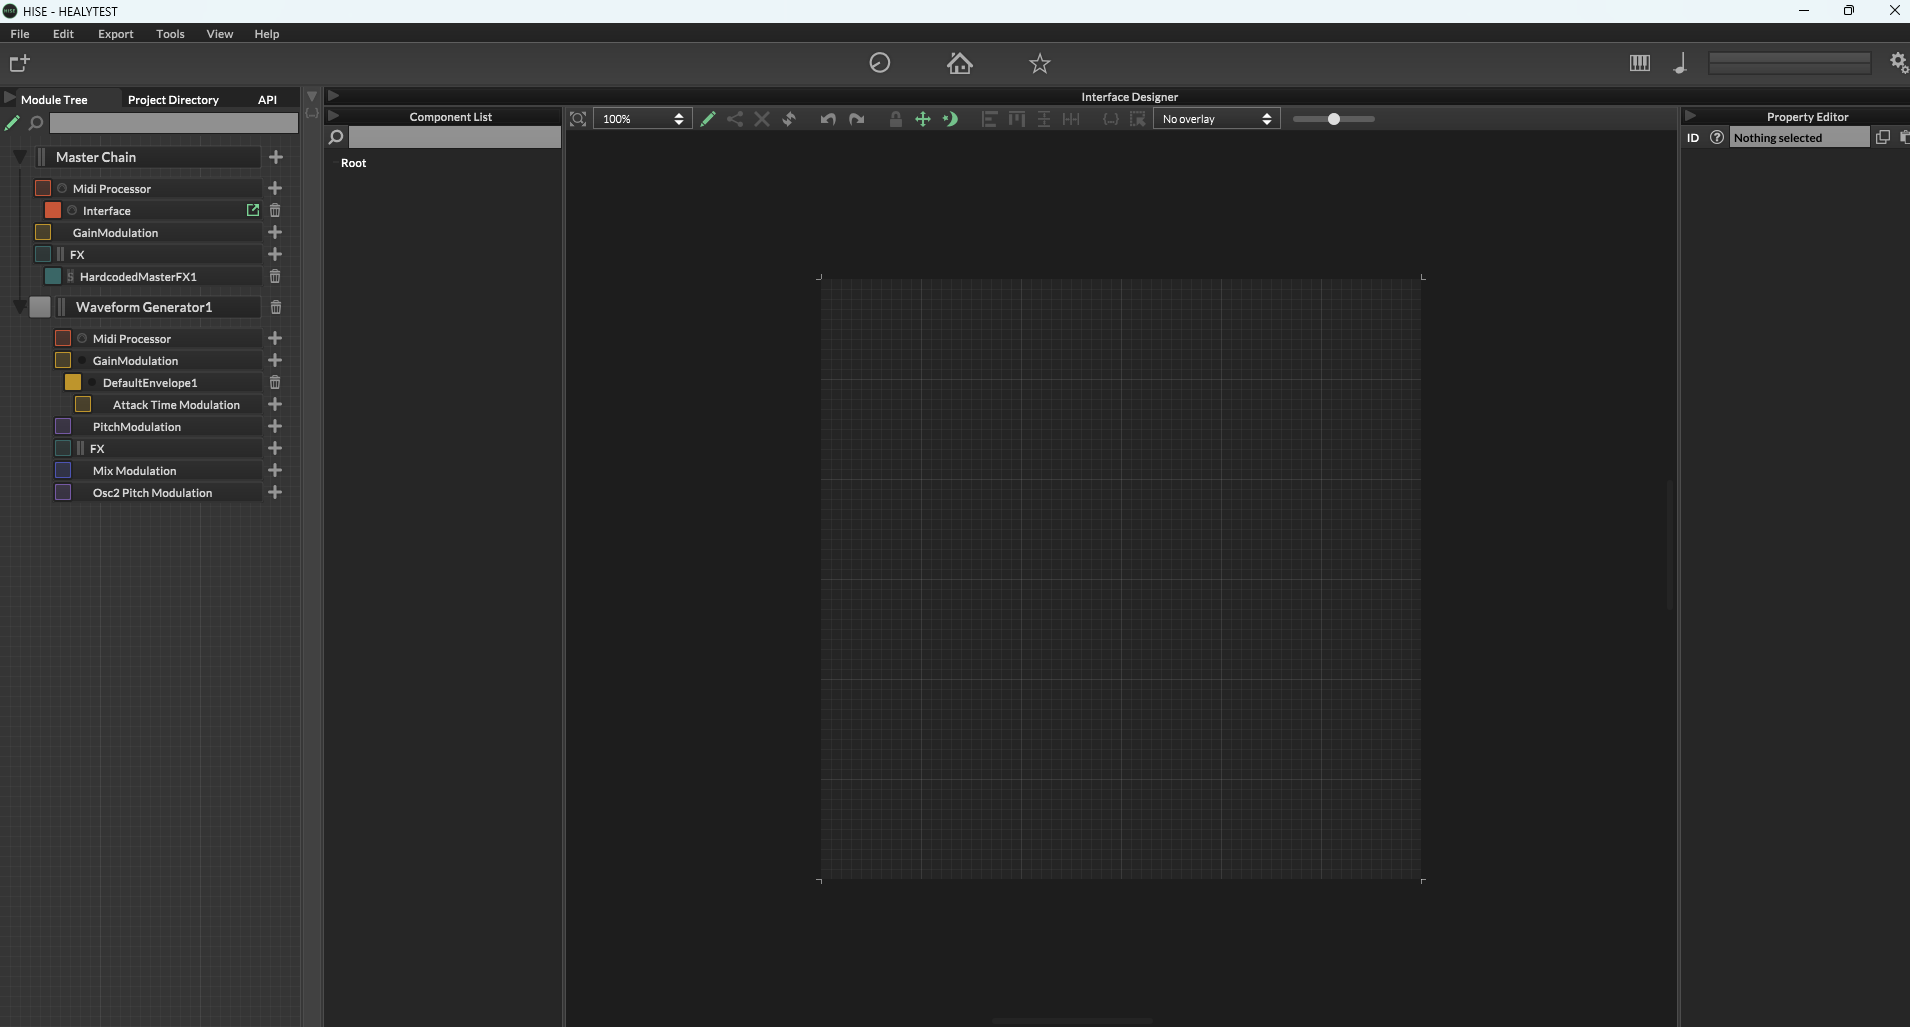Open the No overlay dropdown
The image size is (1910, 1027).
click(1217, 119)
